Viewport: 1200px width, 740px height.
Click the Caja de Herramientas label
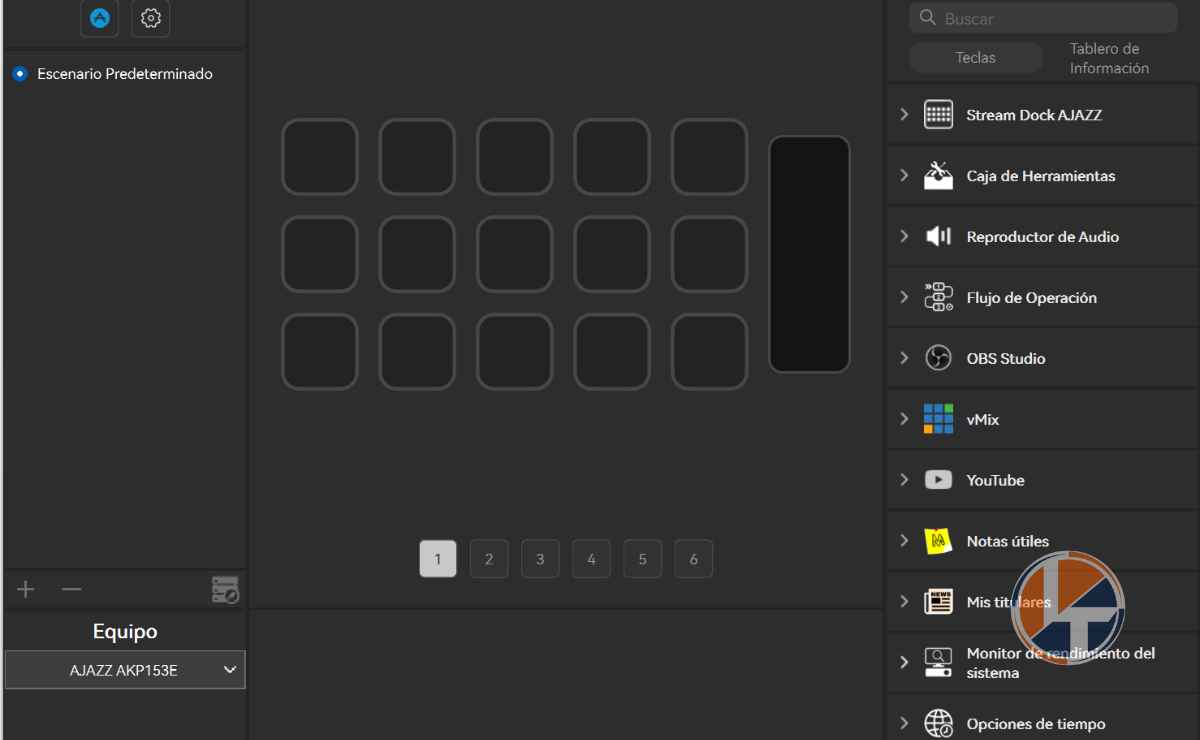pos(1041,176)
